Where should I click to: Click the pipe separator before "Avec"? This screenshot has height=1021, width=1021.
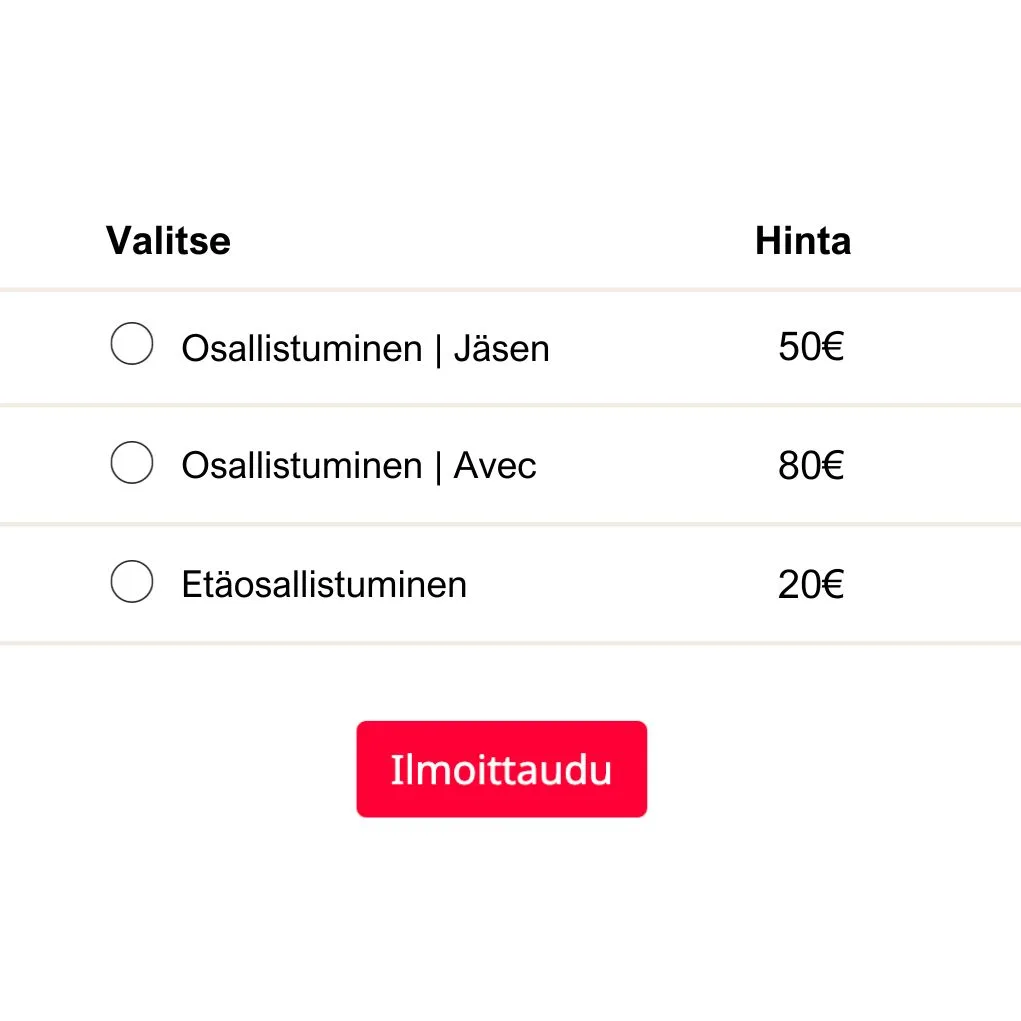pyautogui.click(x=438, y=466)
